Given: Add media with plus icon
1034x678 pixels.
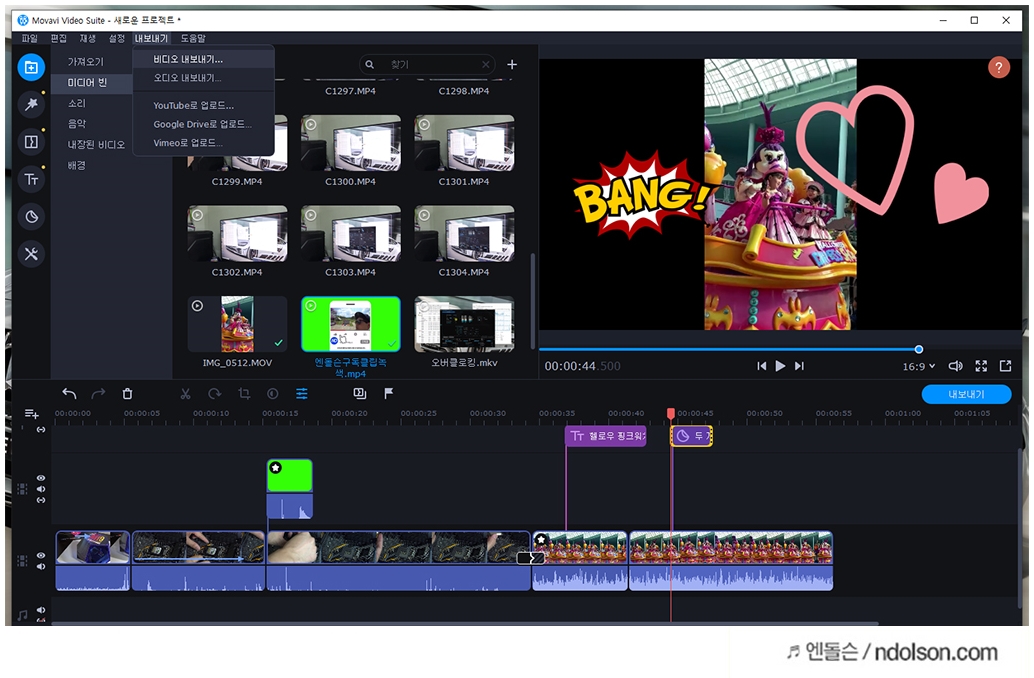Looking at the screenshot, I should point(512,65).
